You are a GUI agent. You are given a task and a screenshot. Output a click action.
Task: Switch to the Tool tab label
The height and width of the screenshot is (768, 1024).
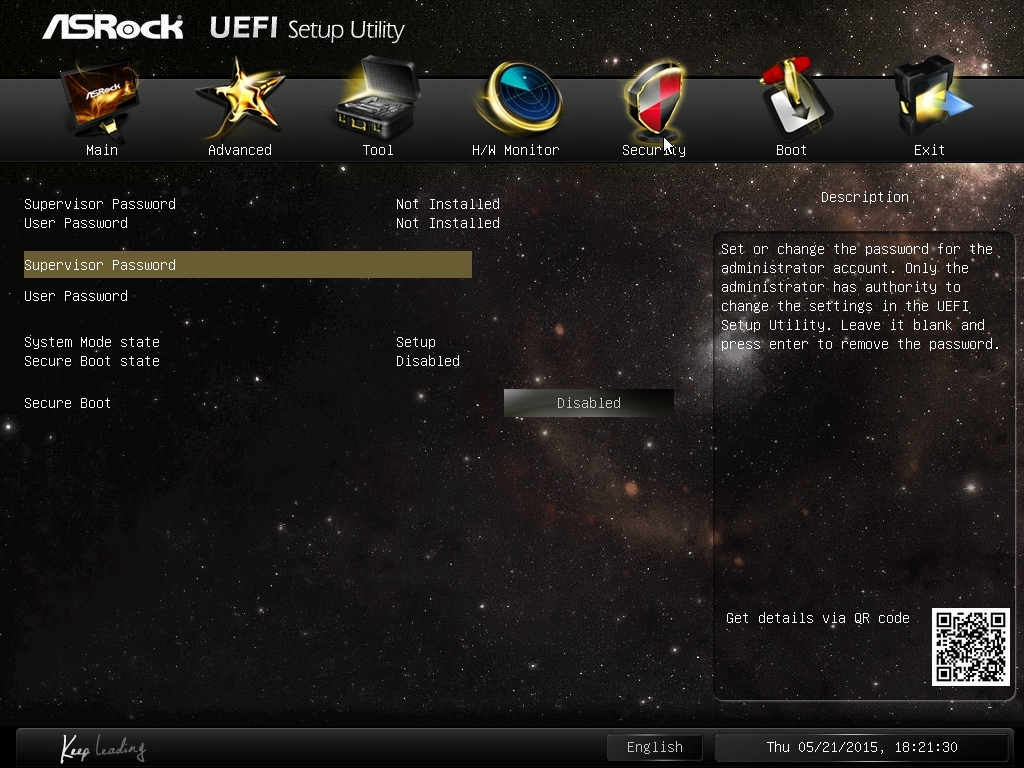(377, 150)
